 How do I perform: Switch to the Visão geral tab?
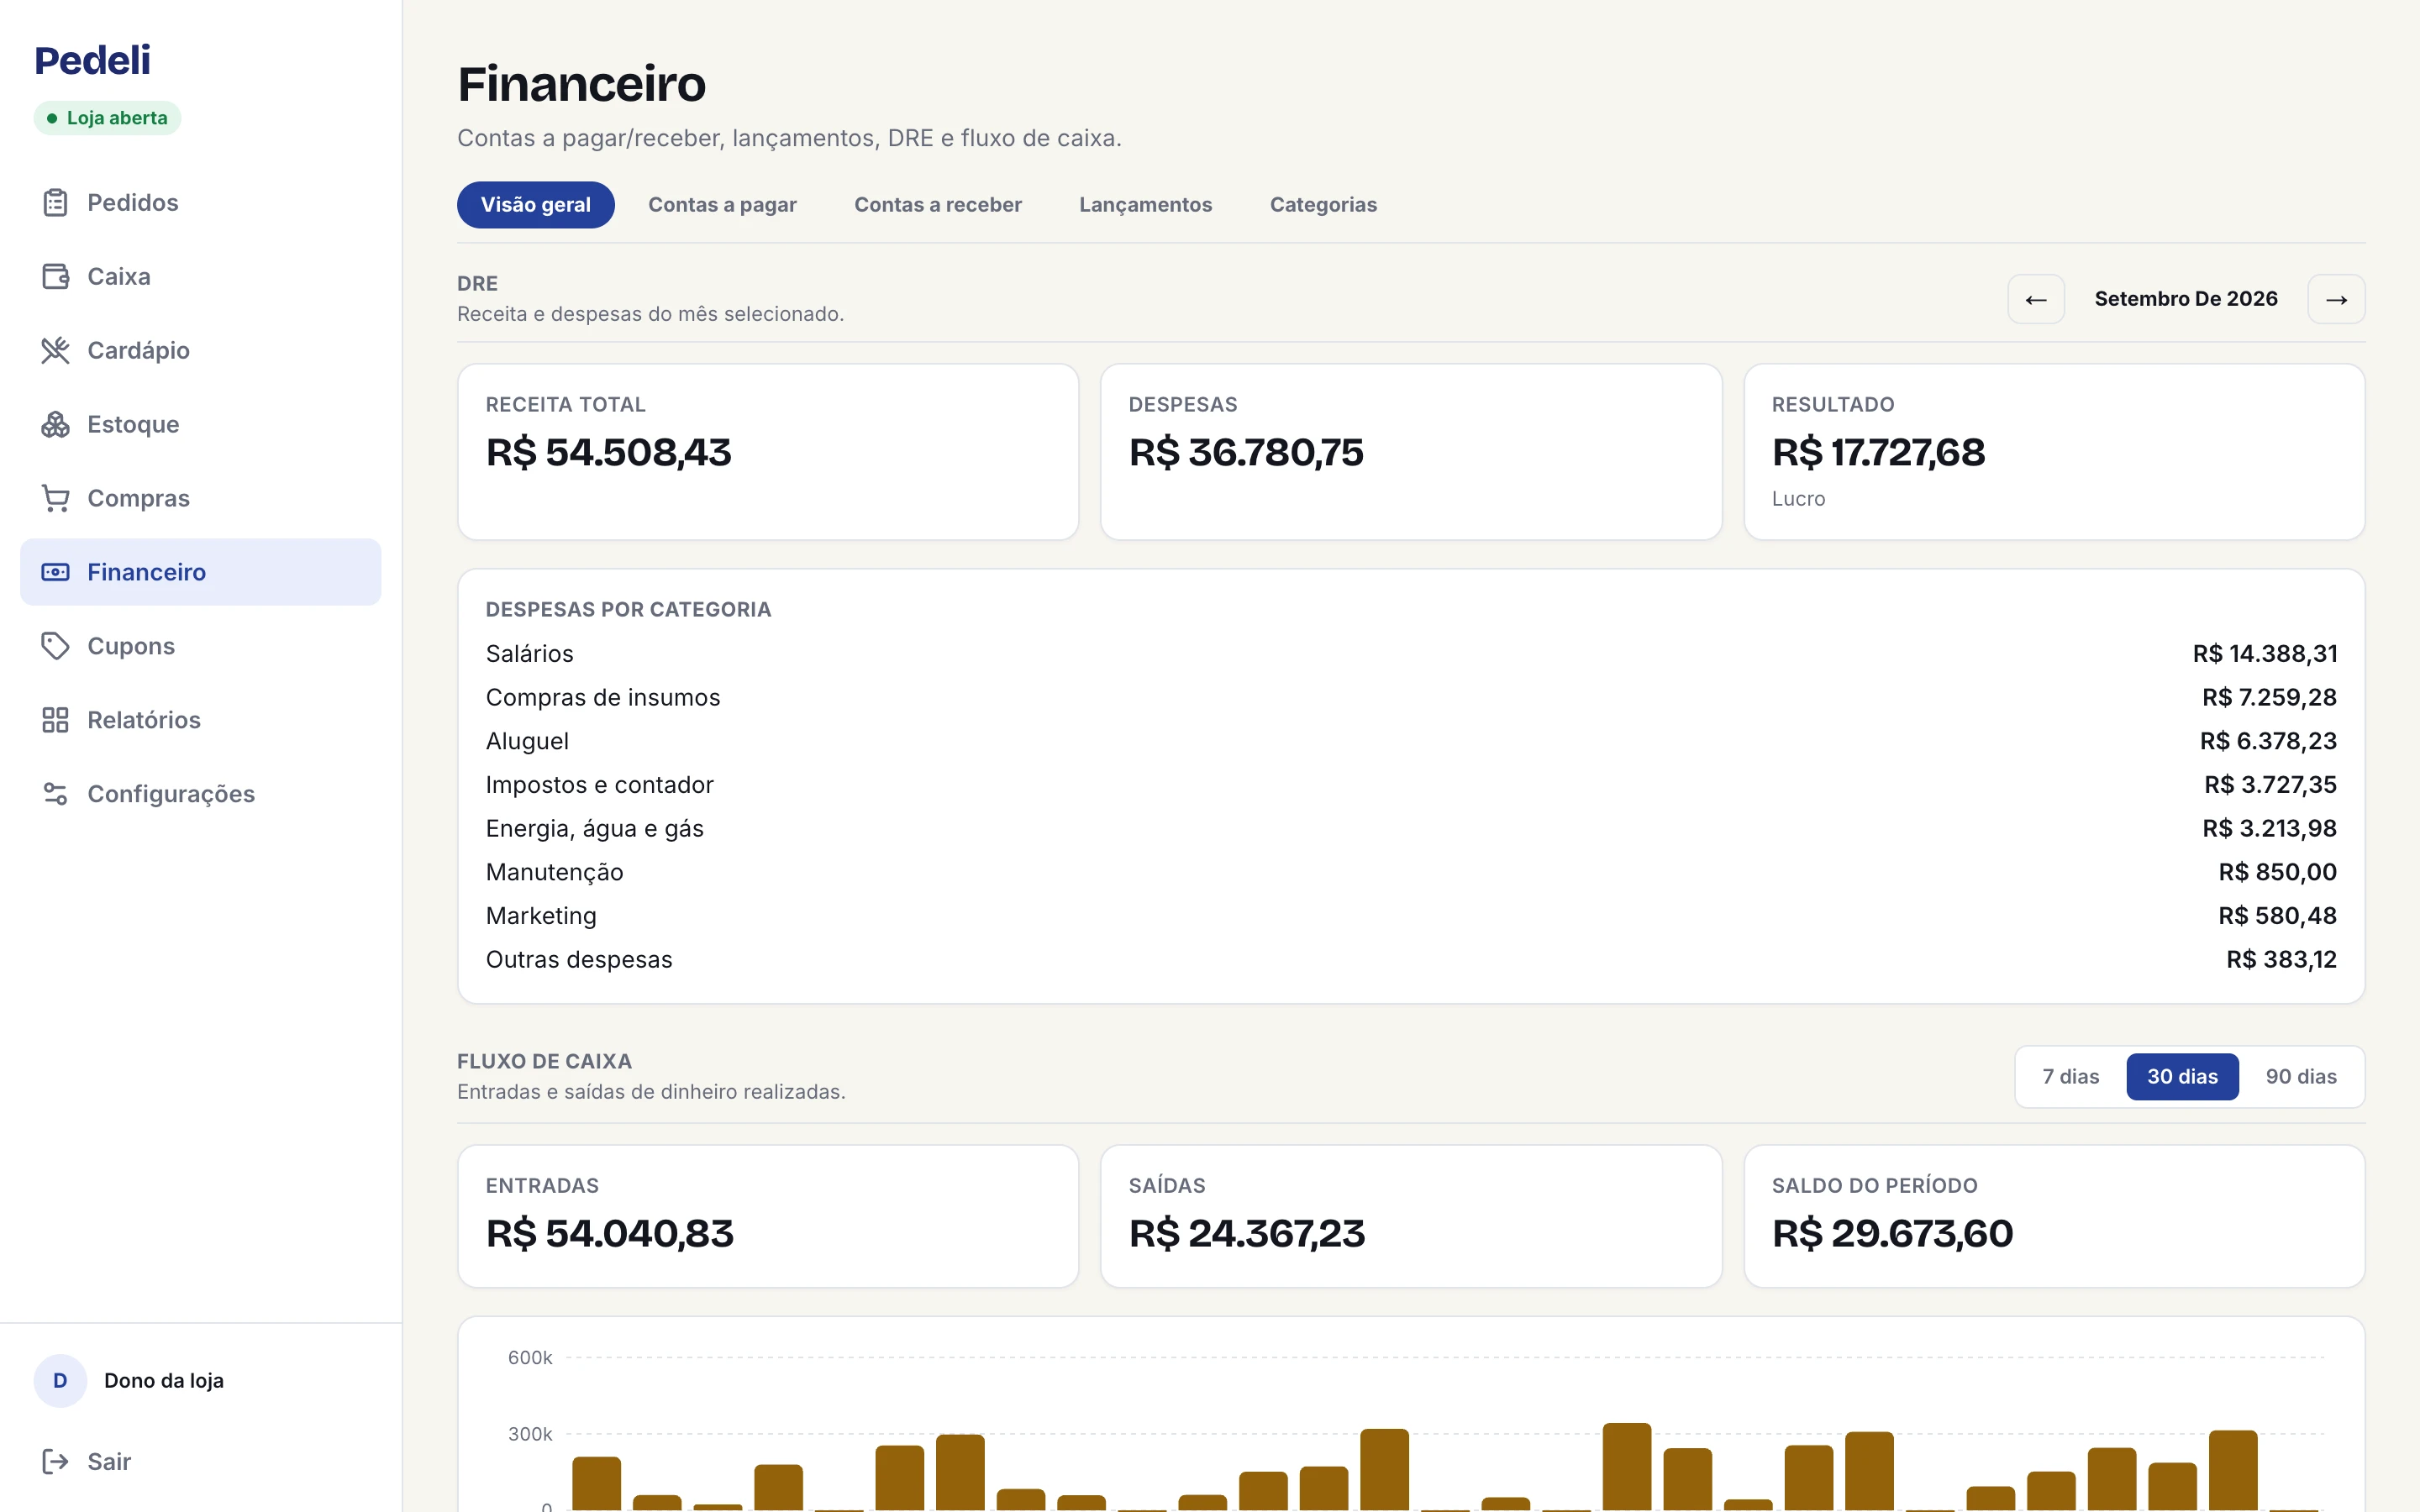[536, 205]
